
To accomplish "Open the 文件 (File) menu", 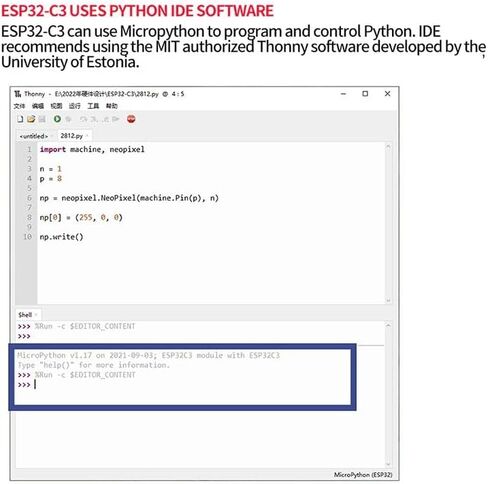I will point(19,106).
